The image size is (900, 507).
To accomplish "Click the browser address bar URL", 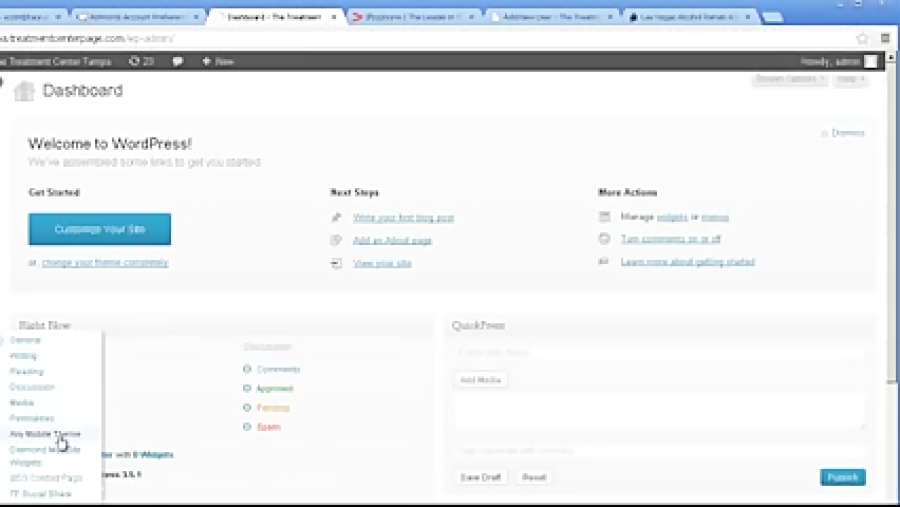I will click(87, 38).
